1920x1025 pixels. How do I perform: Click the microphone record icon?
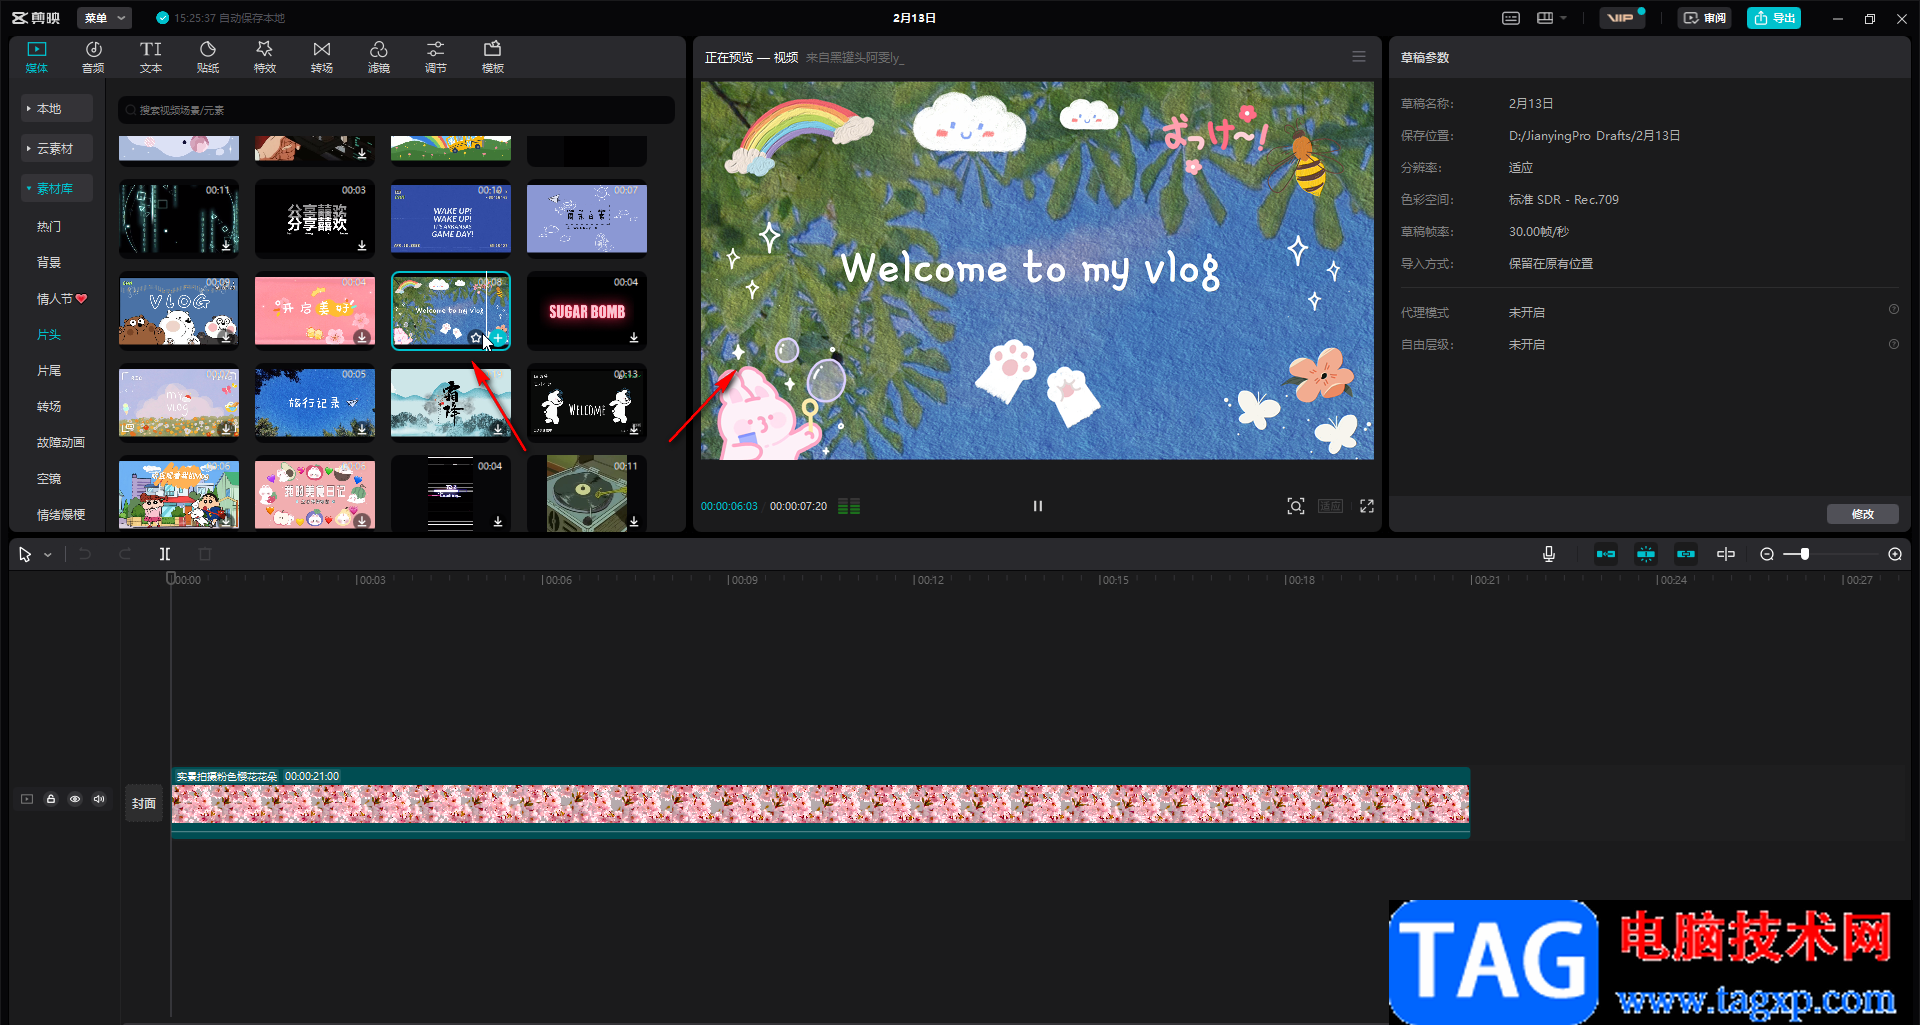click(x=1549, y=554)
